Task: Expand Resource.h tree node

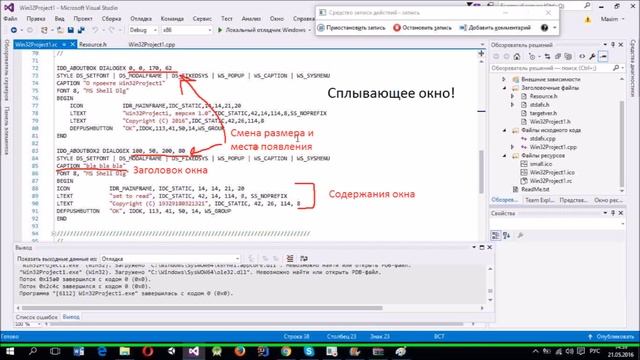Action: (513, 96)
